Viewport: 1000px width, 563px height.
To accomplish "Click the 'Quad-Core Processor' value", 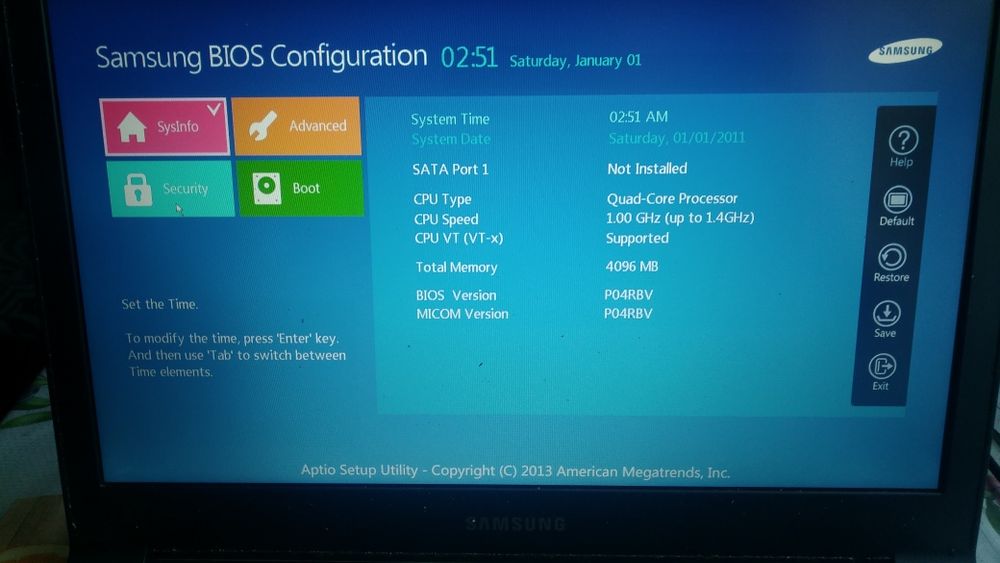I will coord(672,198).
